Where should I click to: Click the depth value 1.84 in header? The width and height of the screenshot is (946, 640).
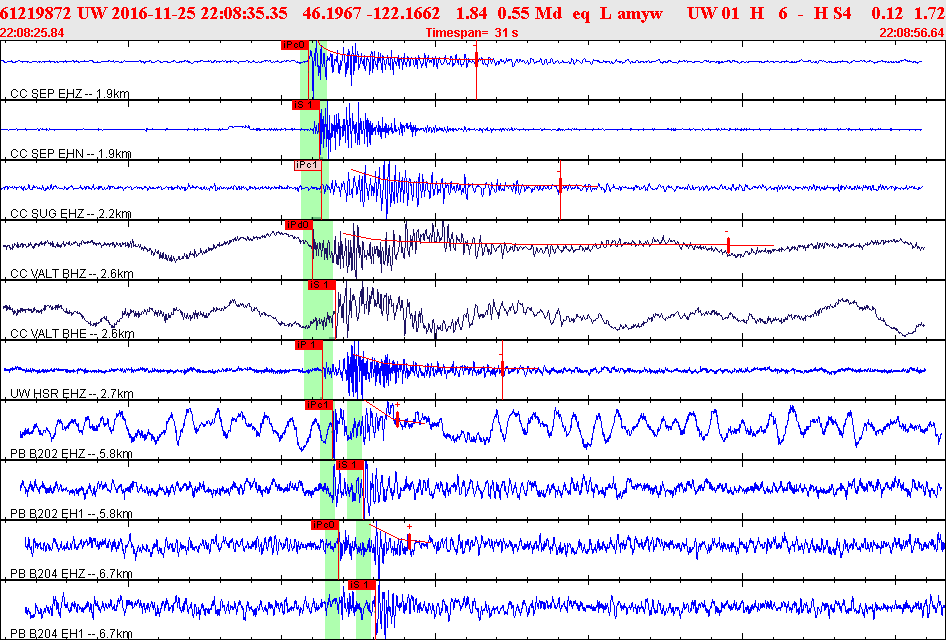pos(471,13)
